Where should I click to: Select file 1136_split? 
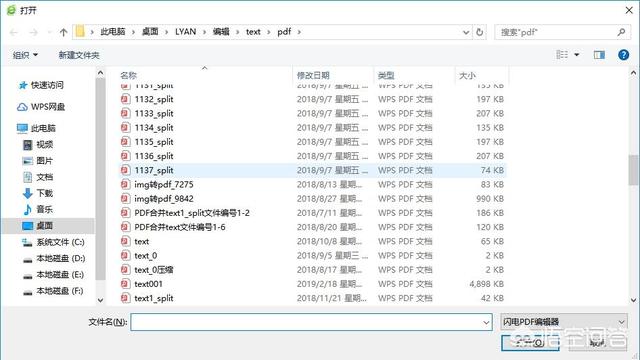154,156
